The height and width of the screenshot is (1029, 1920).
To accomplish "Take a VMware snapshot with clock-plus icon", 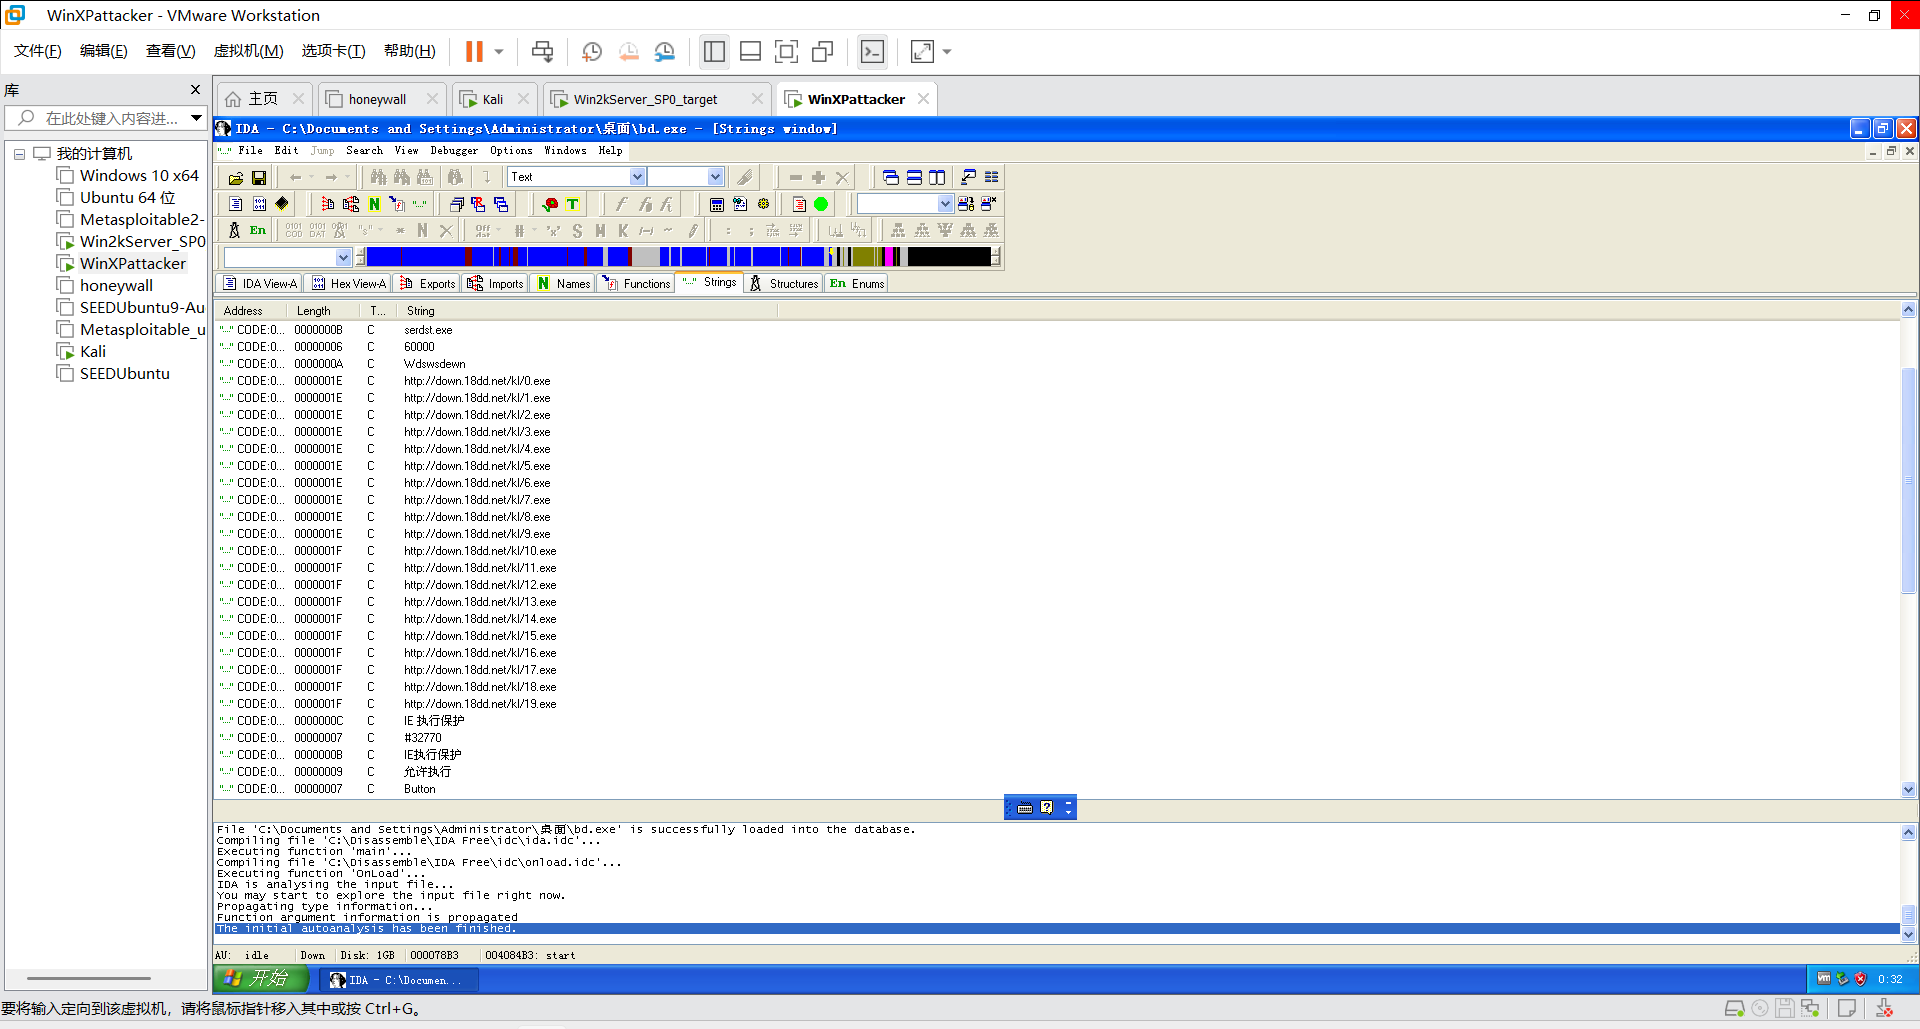I will [x=592, y=51].
